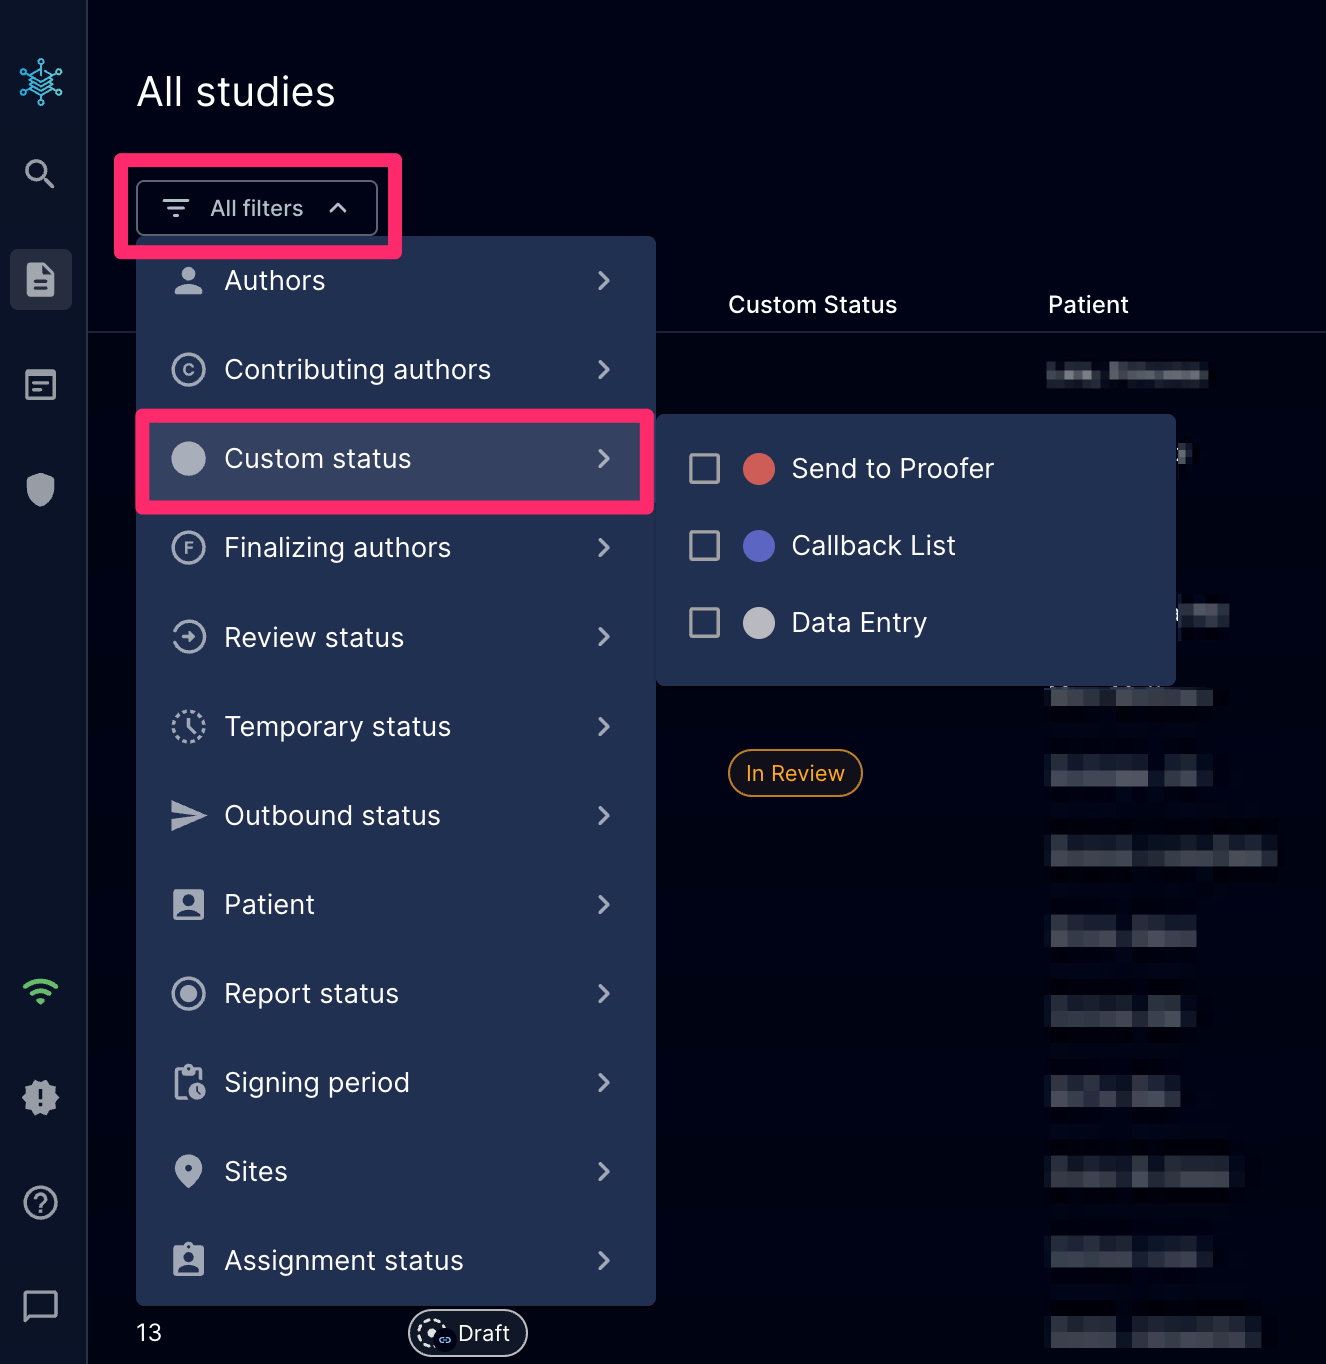Open the alert badge settings icon

coord(40,1097)
